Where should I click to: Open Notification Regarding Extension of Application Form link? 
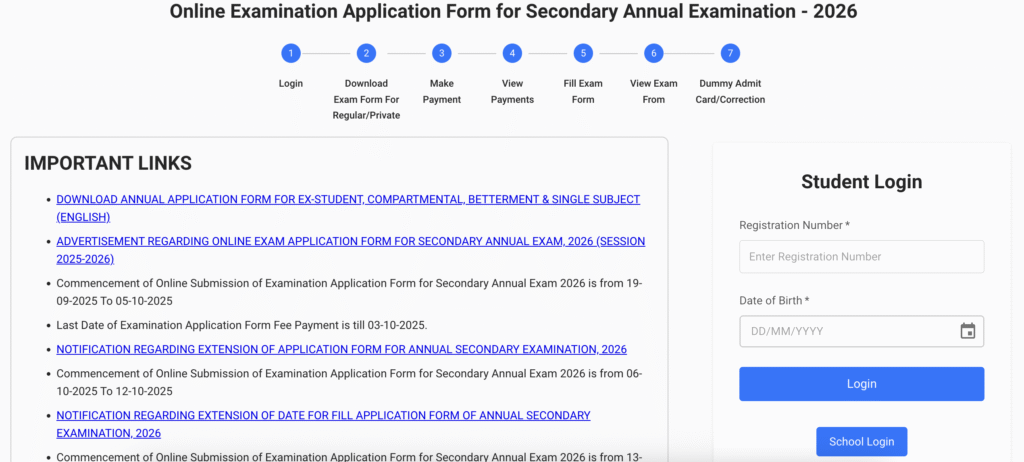point(341,349)
